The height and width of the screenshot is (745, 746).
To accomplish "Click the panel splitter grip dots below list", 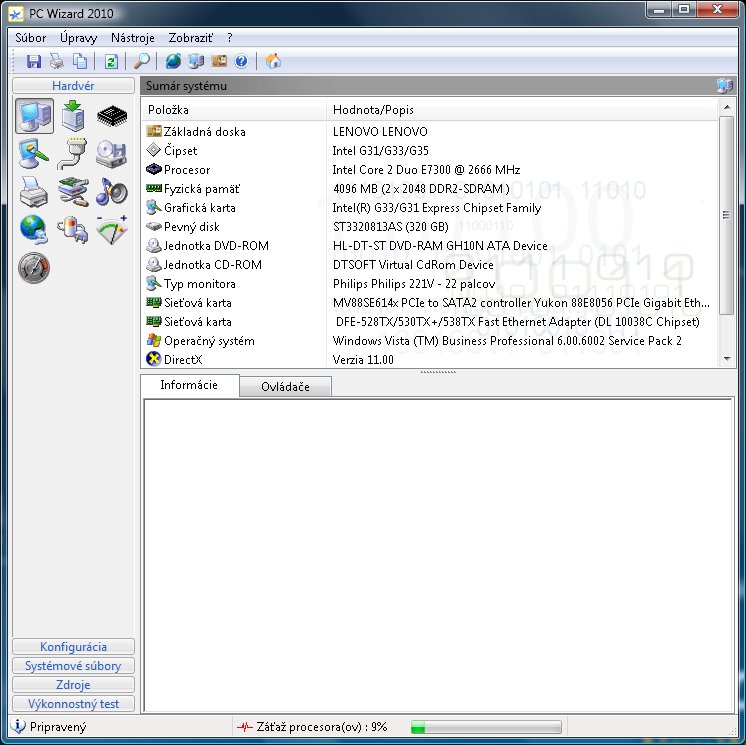I will click(x=438, y=372).
